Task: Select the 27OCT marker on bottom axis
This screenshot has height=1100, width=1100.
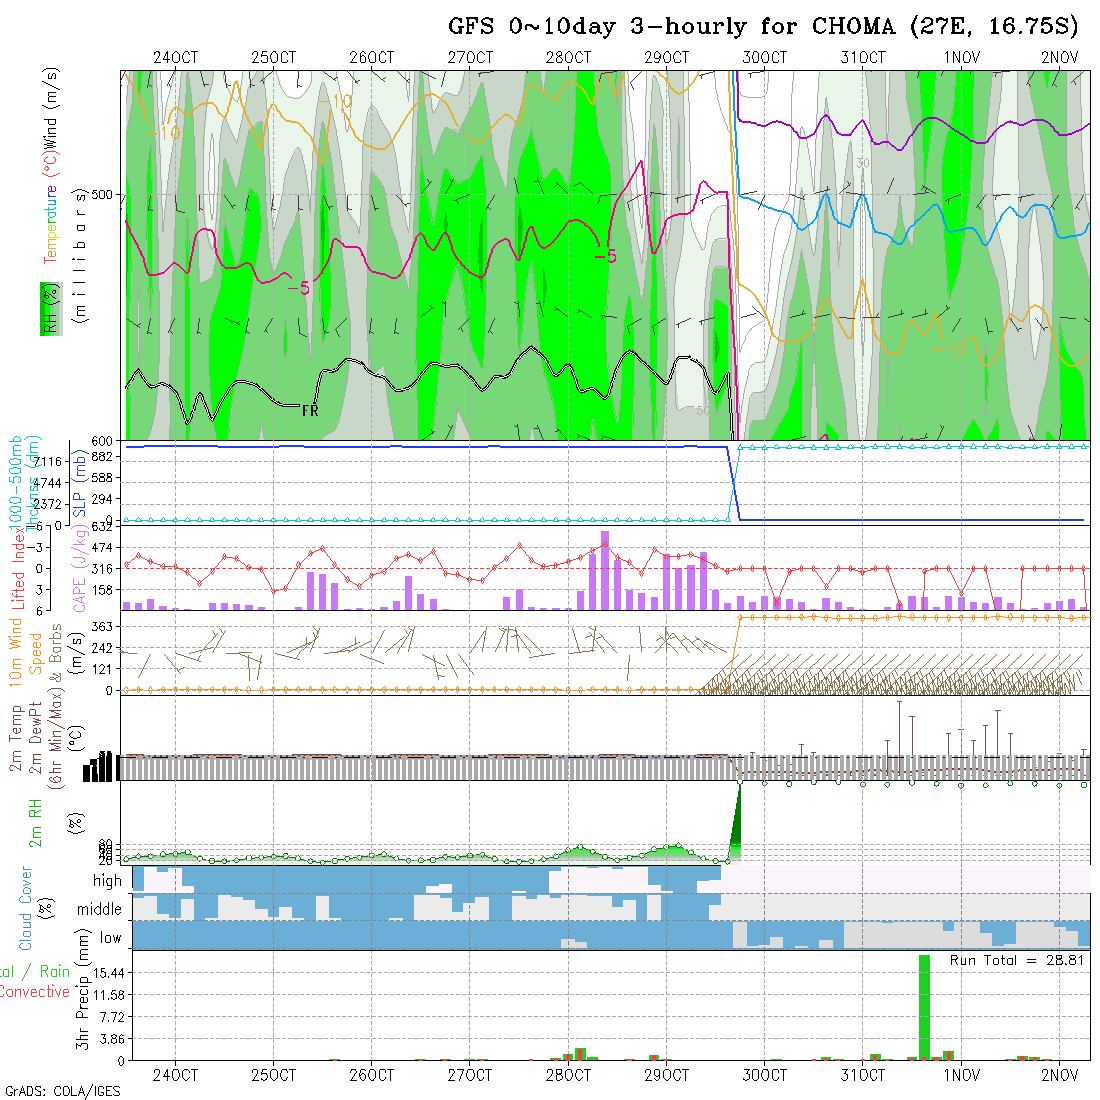Action: point(469,1075)
